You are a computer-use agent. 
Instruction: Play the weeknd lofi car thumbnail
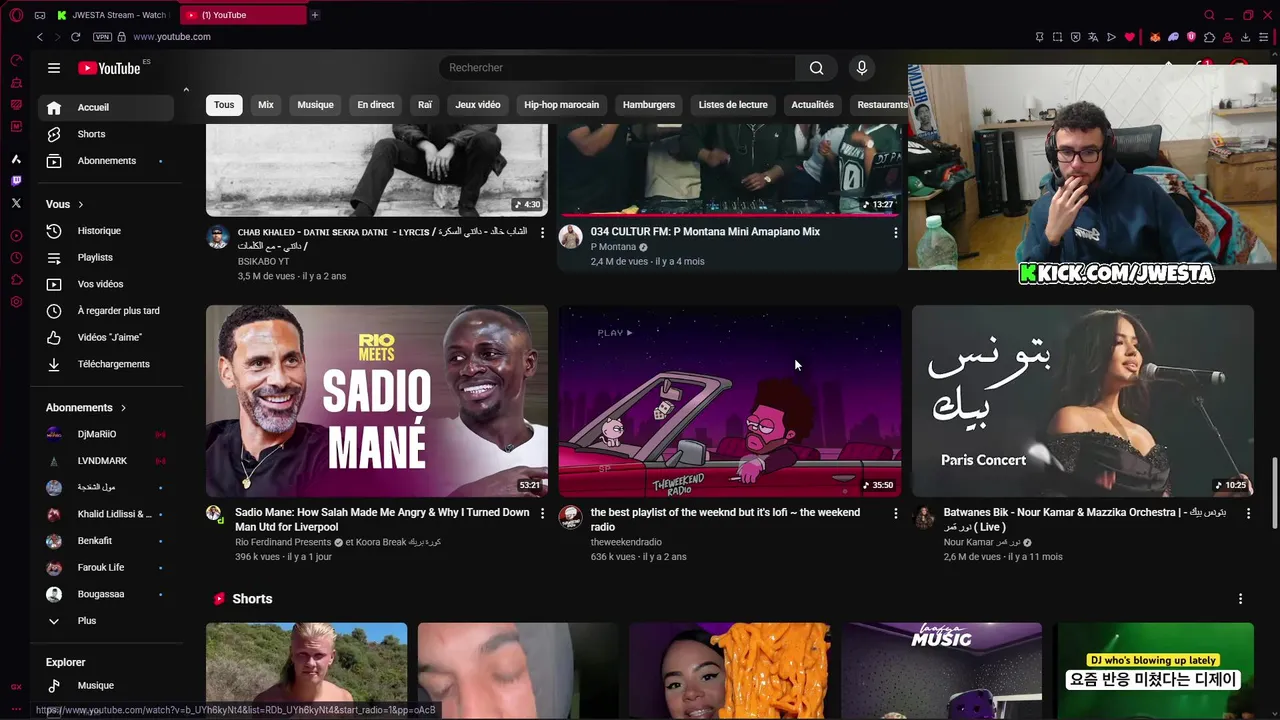coord(730,401)
